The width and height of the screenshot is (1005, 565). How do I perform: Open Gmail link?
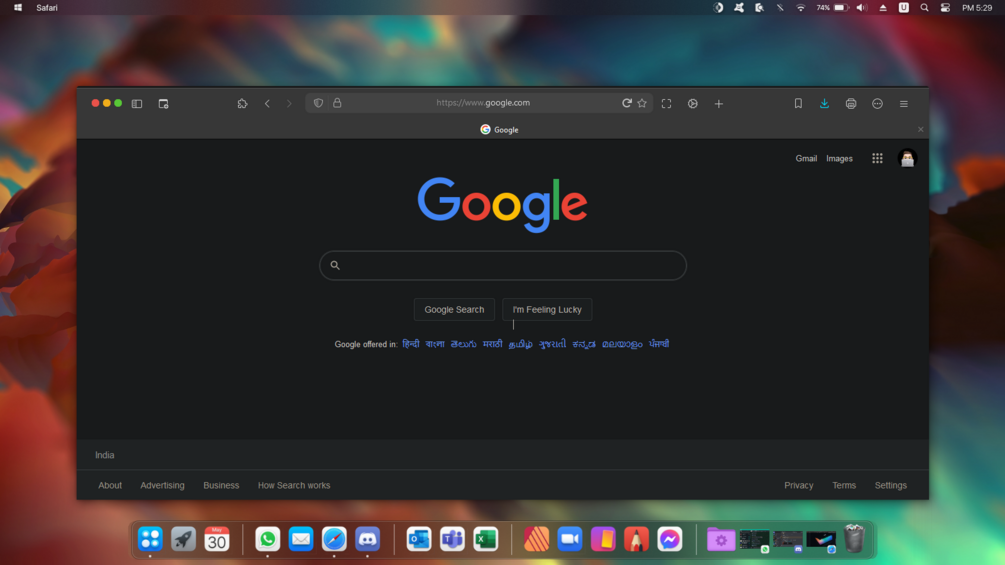[806, 158]
